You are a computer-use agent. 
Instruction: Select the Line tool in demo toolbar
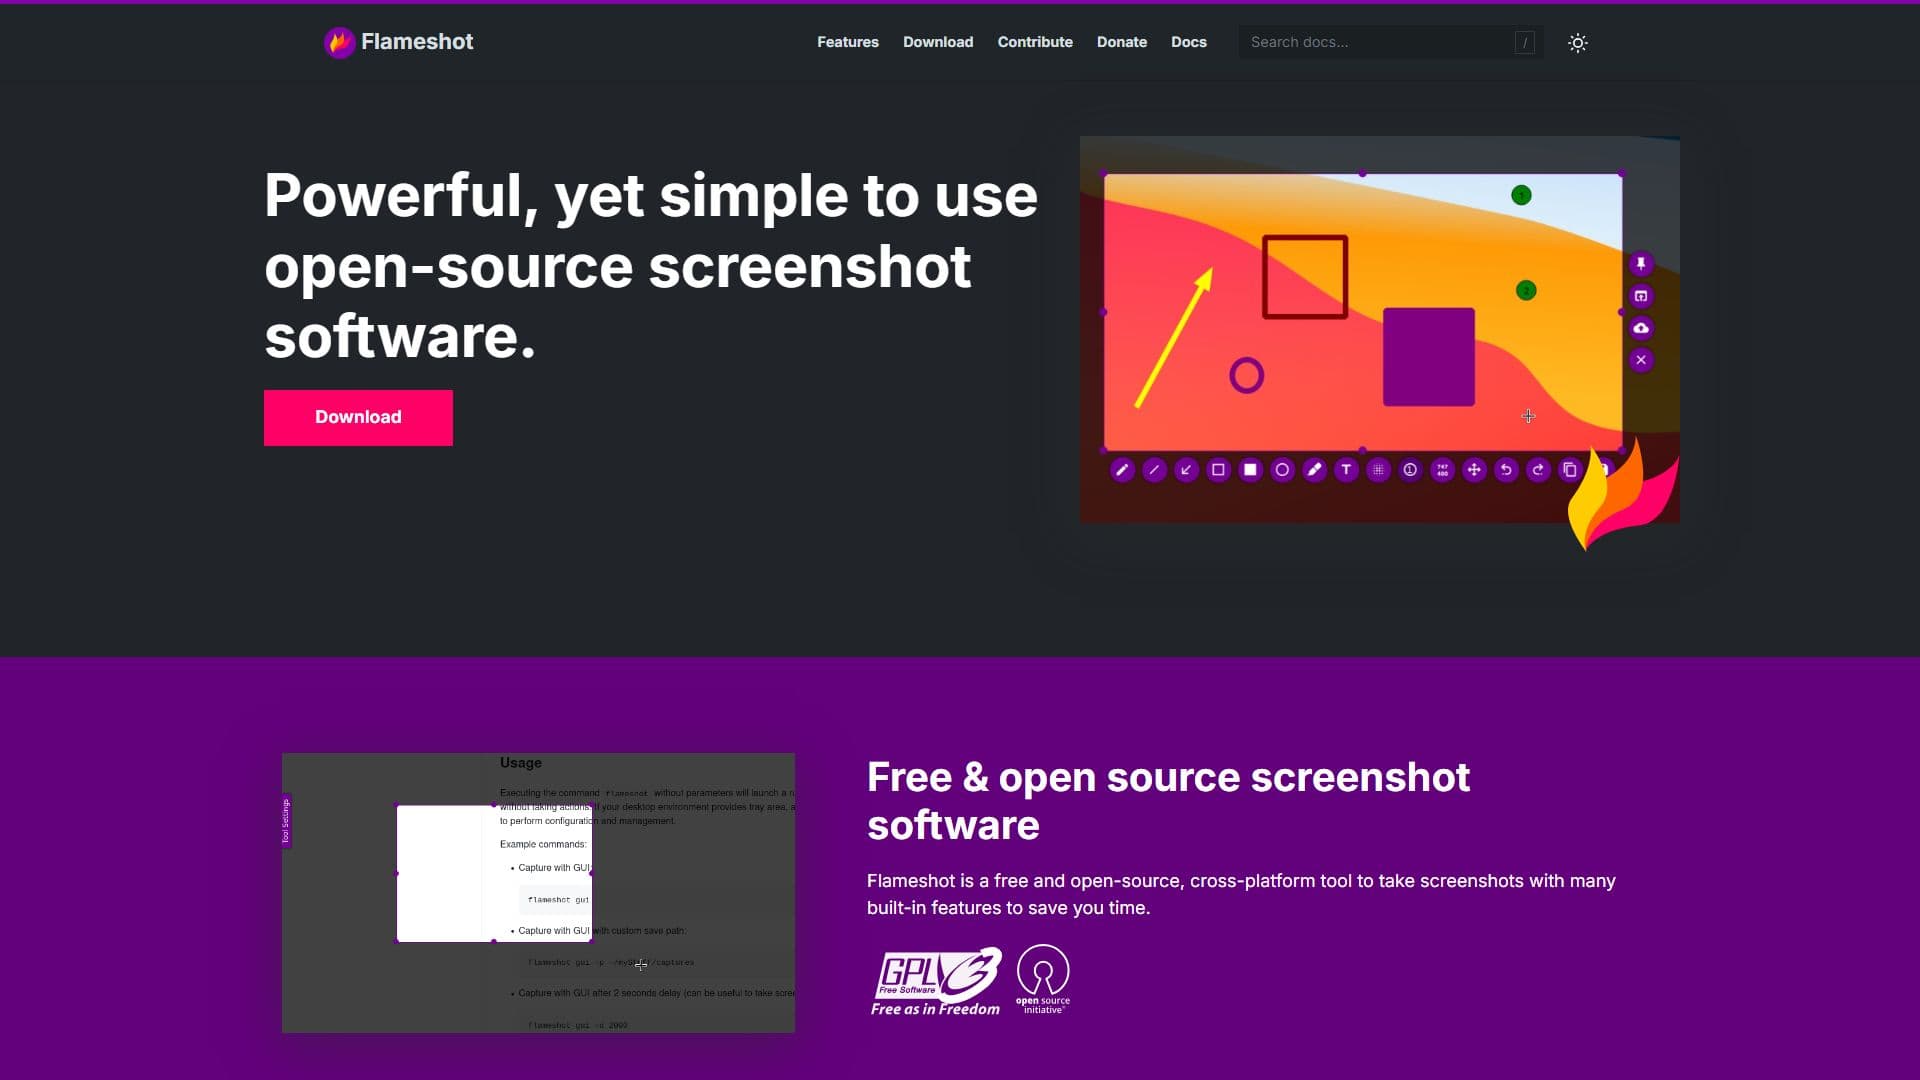pyautogui.click(x=1154, y=470)
